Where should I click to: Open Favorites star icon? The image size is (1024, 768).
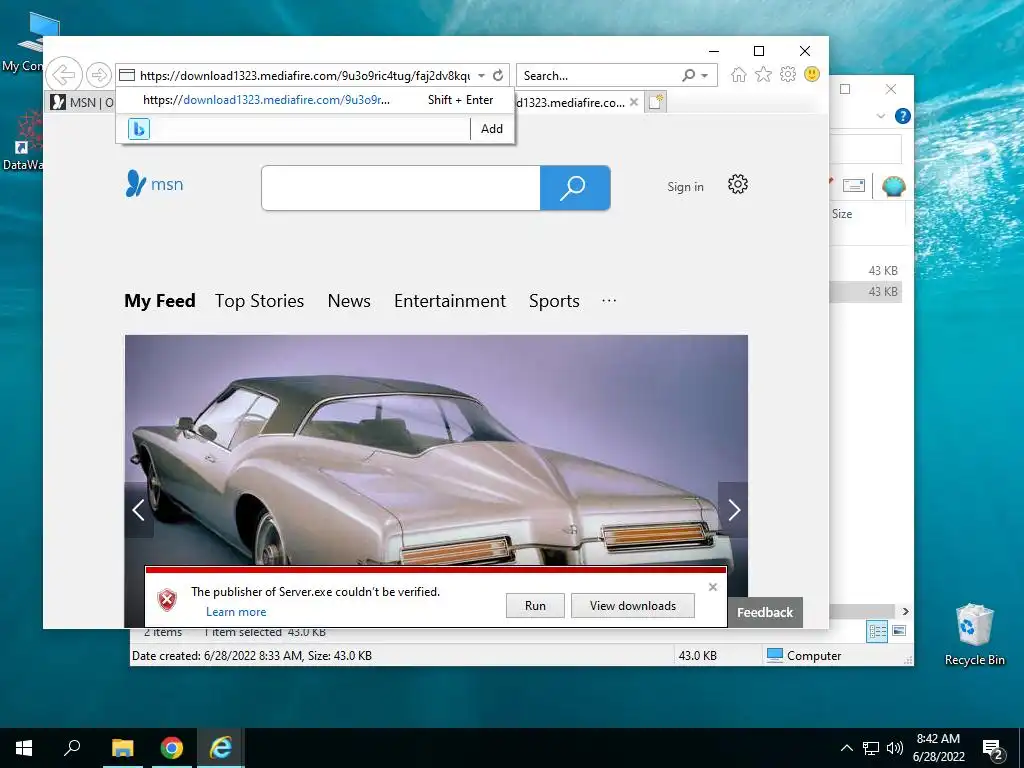click(x=763, y=74)
